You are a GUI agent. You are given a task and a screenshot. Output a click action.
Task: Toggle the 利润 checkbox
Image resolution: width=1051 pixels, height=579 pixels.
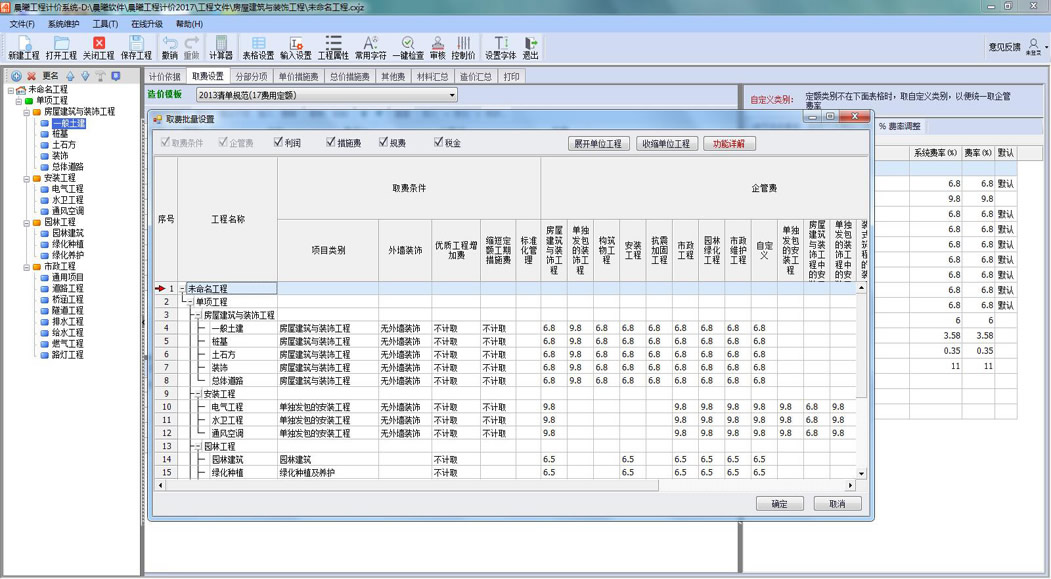[x=279, y=143]
